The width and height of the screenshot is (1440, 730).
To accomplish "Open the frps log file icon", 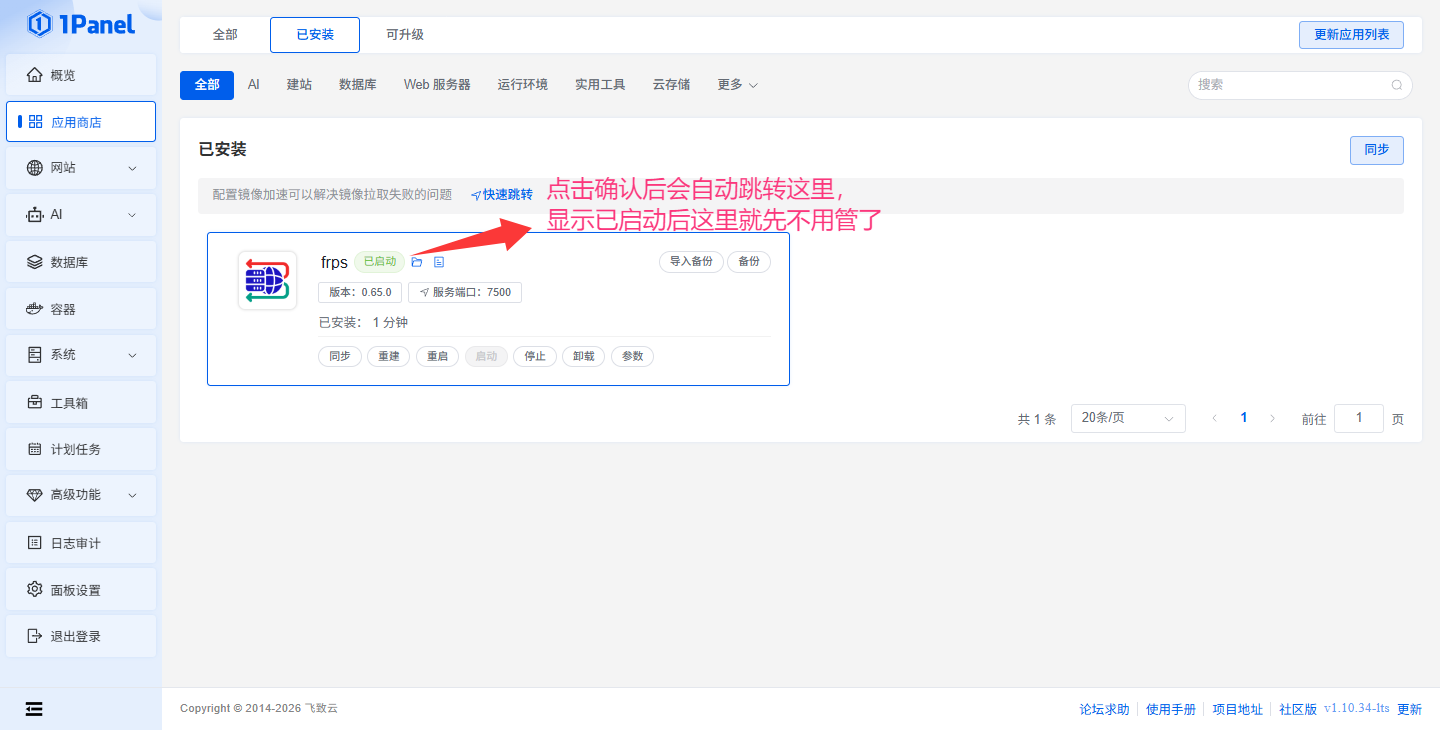I will click(439, 262).
